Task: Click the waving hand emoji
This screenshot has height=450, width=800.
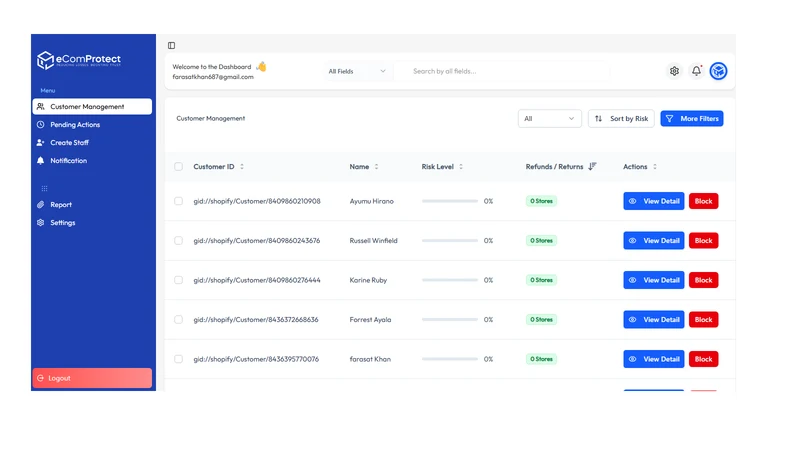Action: [261, 66]
